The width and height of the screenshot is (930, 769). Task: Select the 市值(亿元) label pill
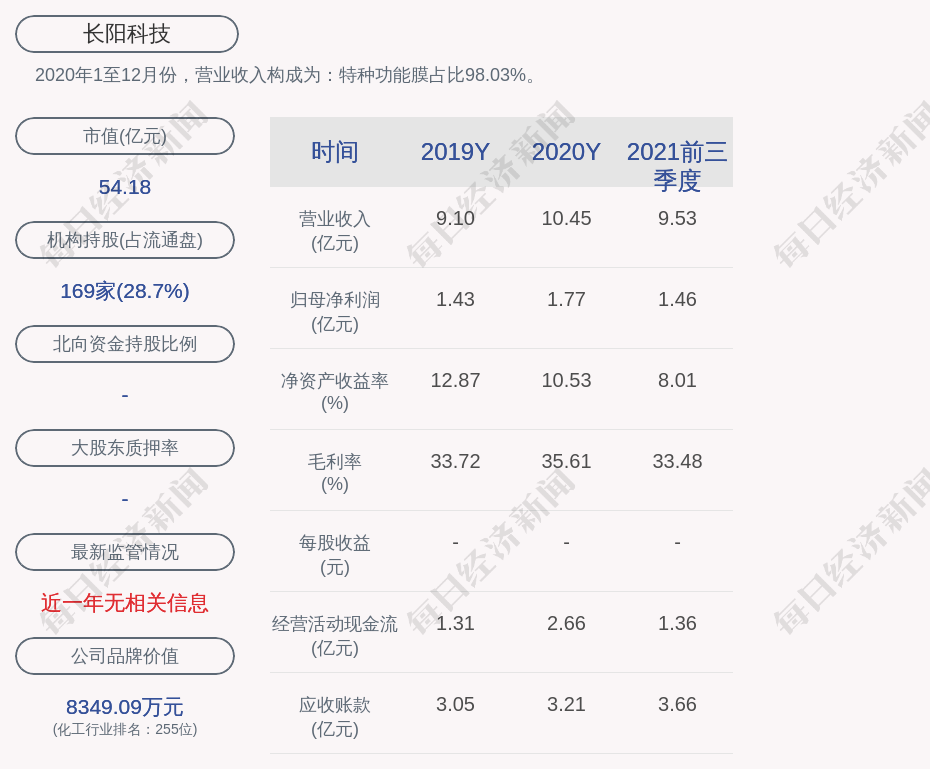(x=125, y=136)
